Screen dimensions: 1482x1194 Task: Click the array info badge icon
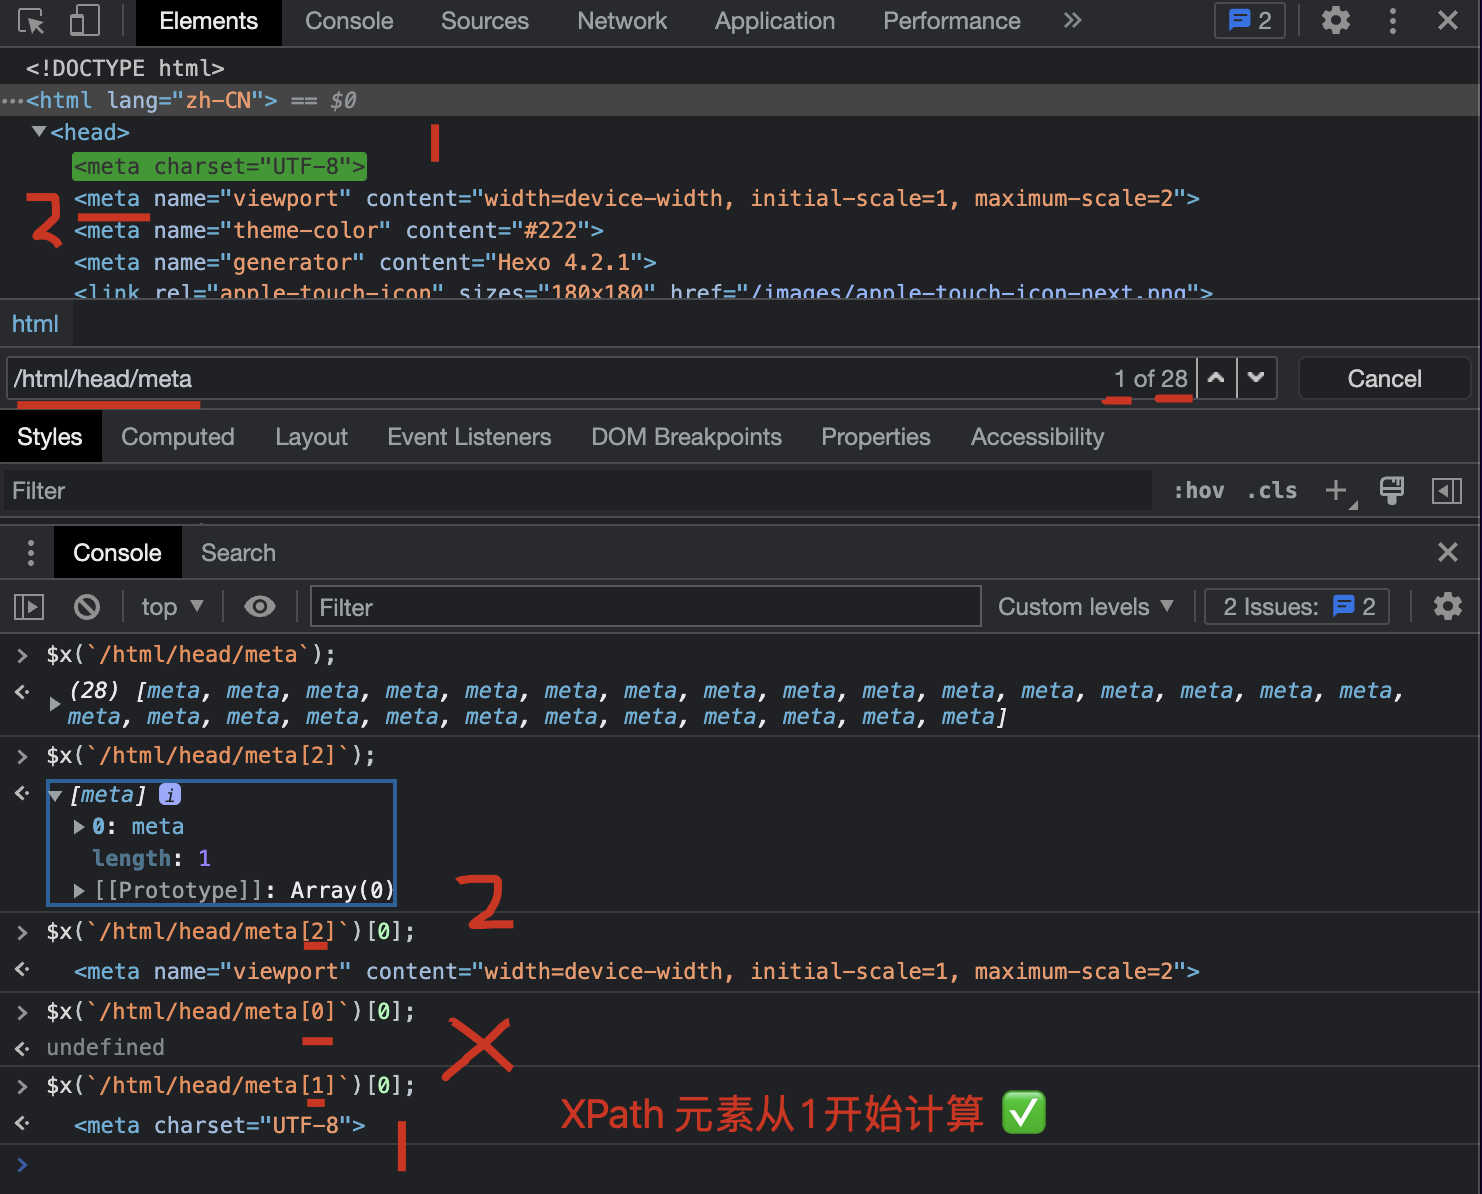coord(170,794)
